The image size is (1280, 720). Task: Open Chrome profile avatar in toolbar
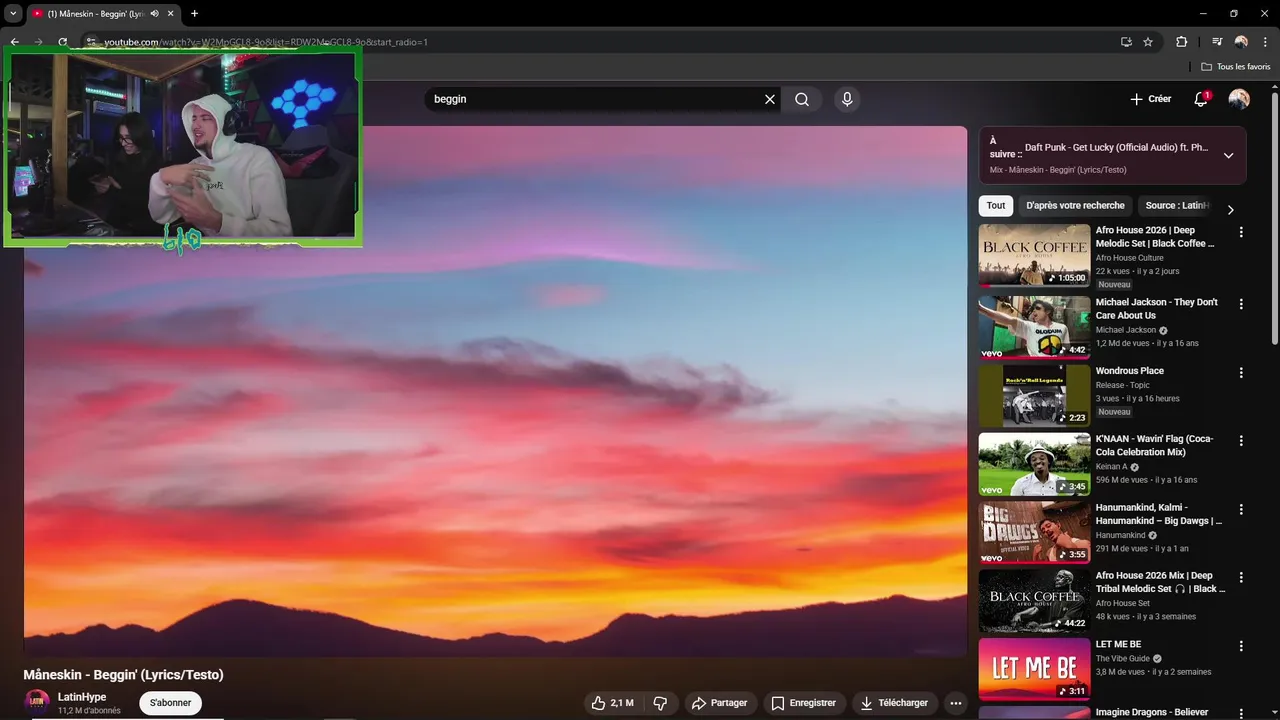pos(1241,42)
